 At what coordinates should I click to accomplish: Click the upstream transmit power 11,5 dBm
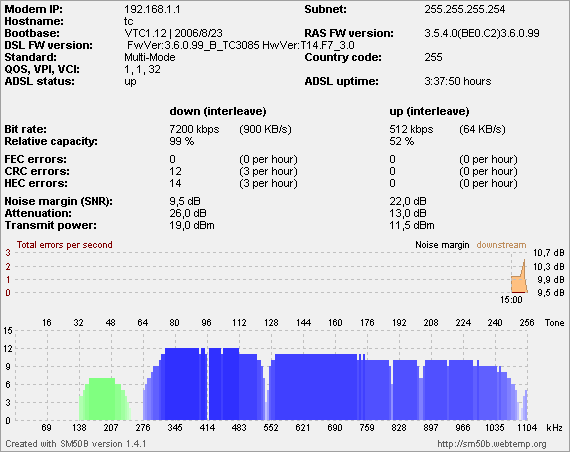[412, 225]
